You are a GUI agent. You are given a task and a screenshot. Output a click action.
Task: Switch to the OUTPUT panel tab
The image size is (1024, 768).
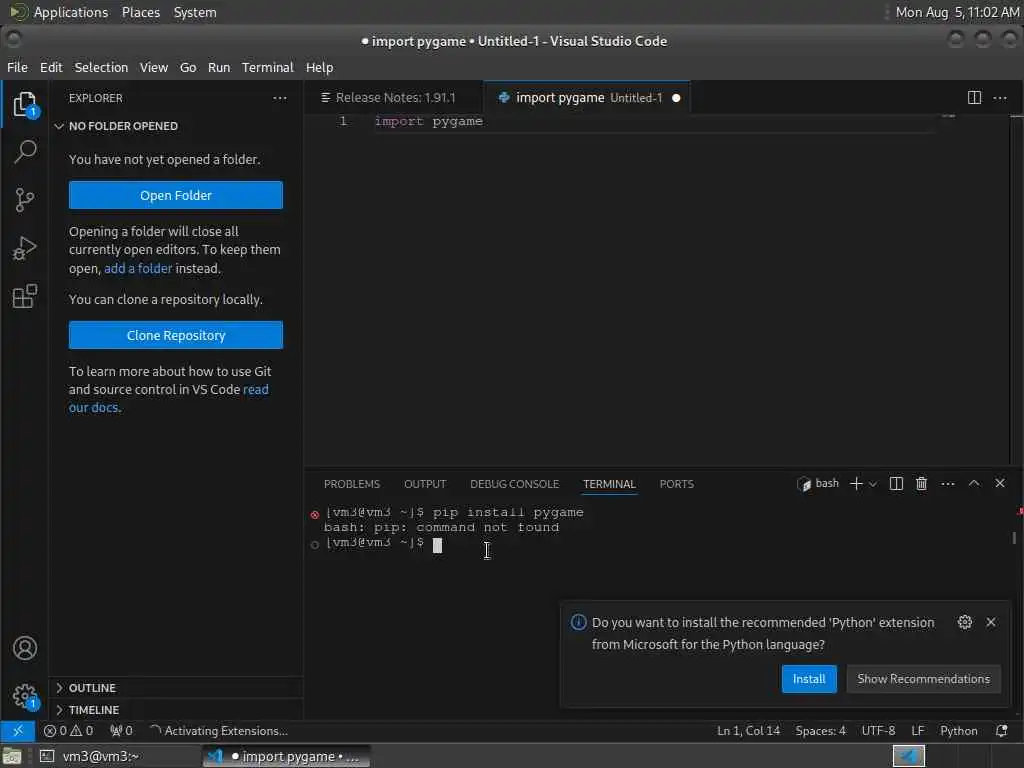click(425, 484)
